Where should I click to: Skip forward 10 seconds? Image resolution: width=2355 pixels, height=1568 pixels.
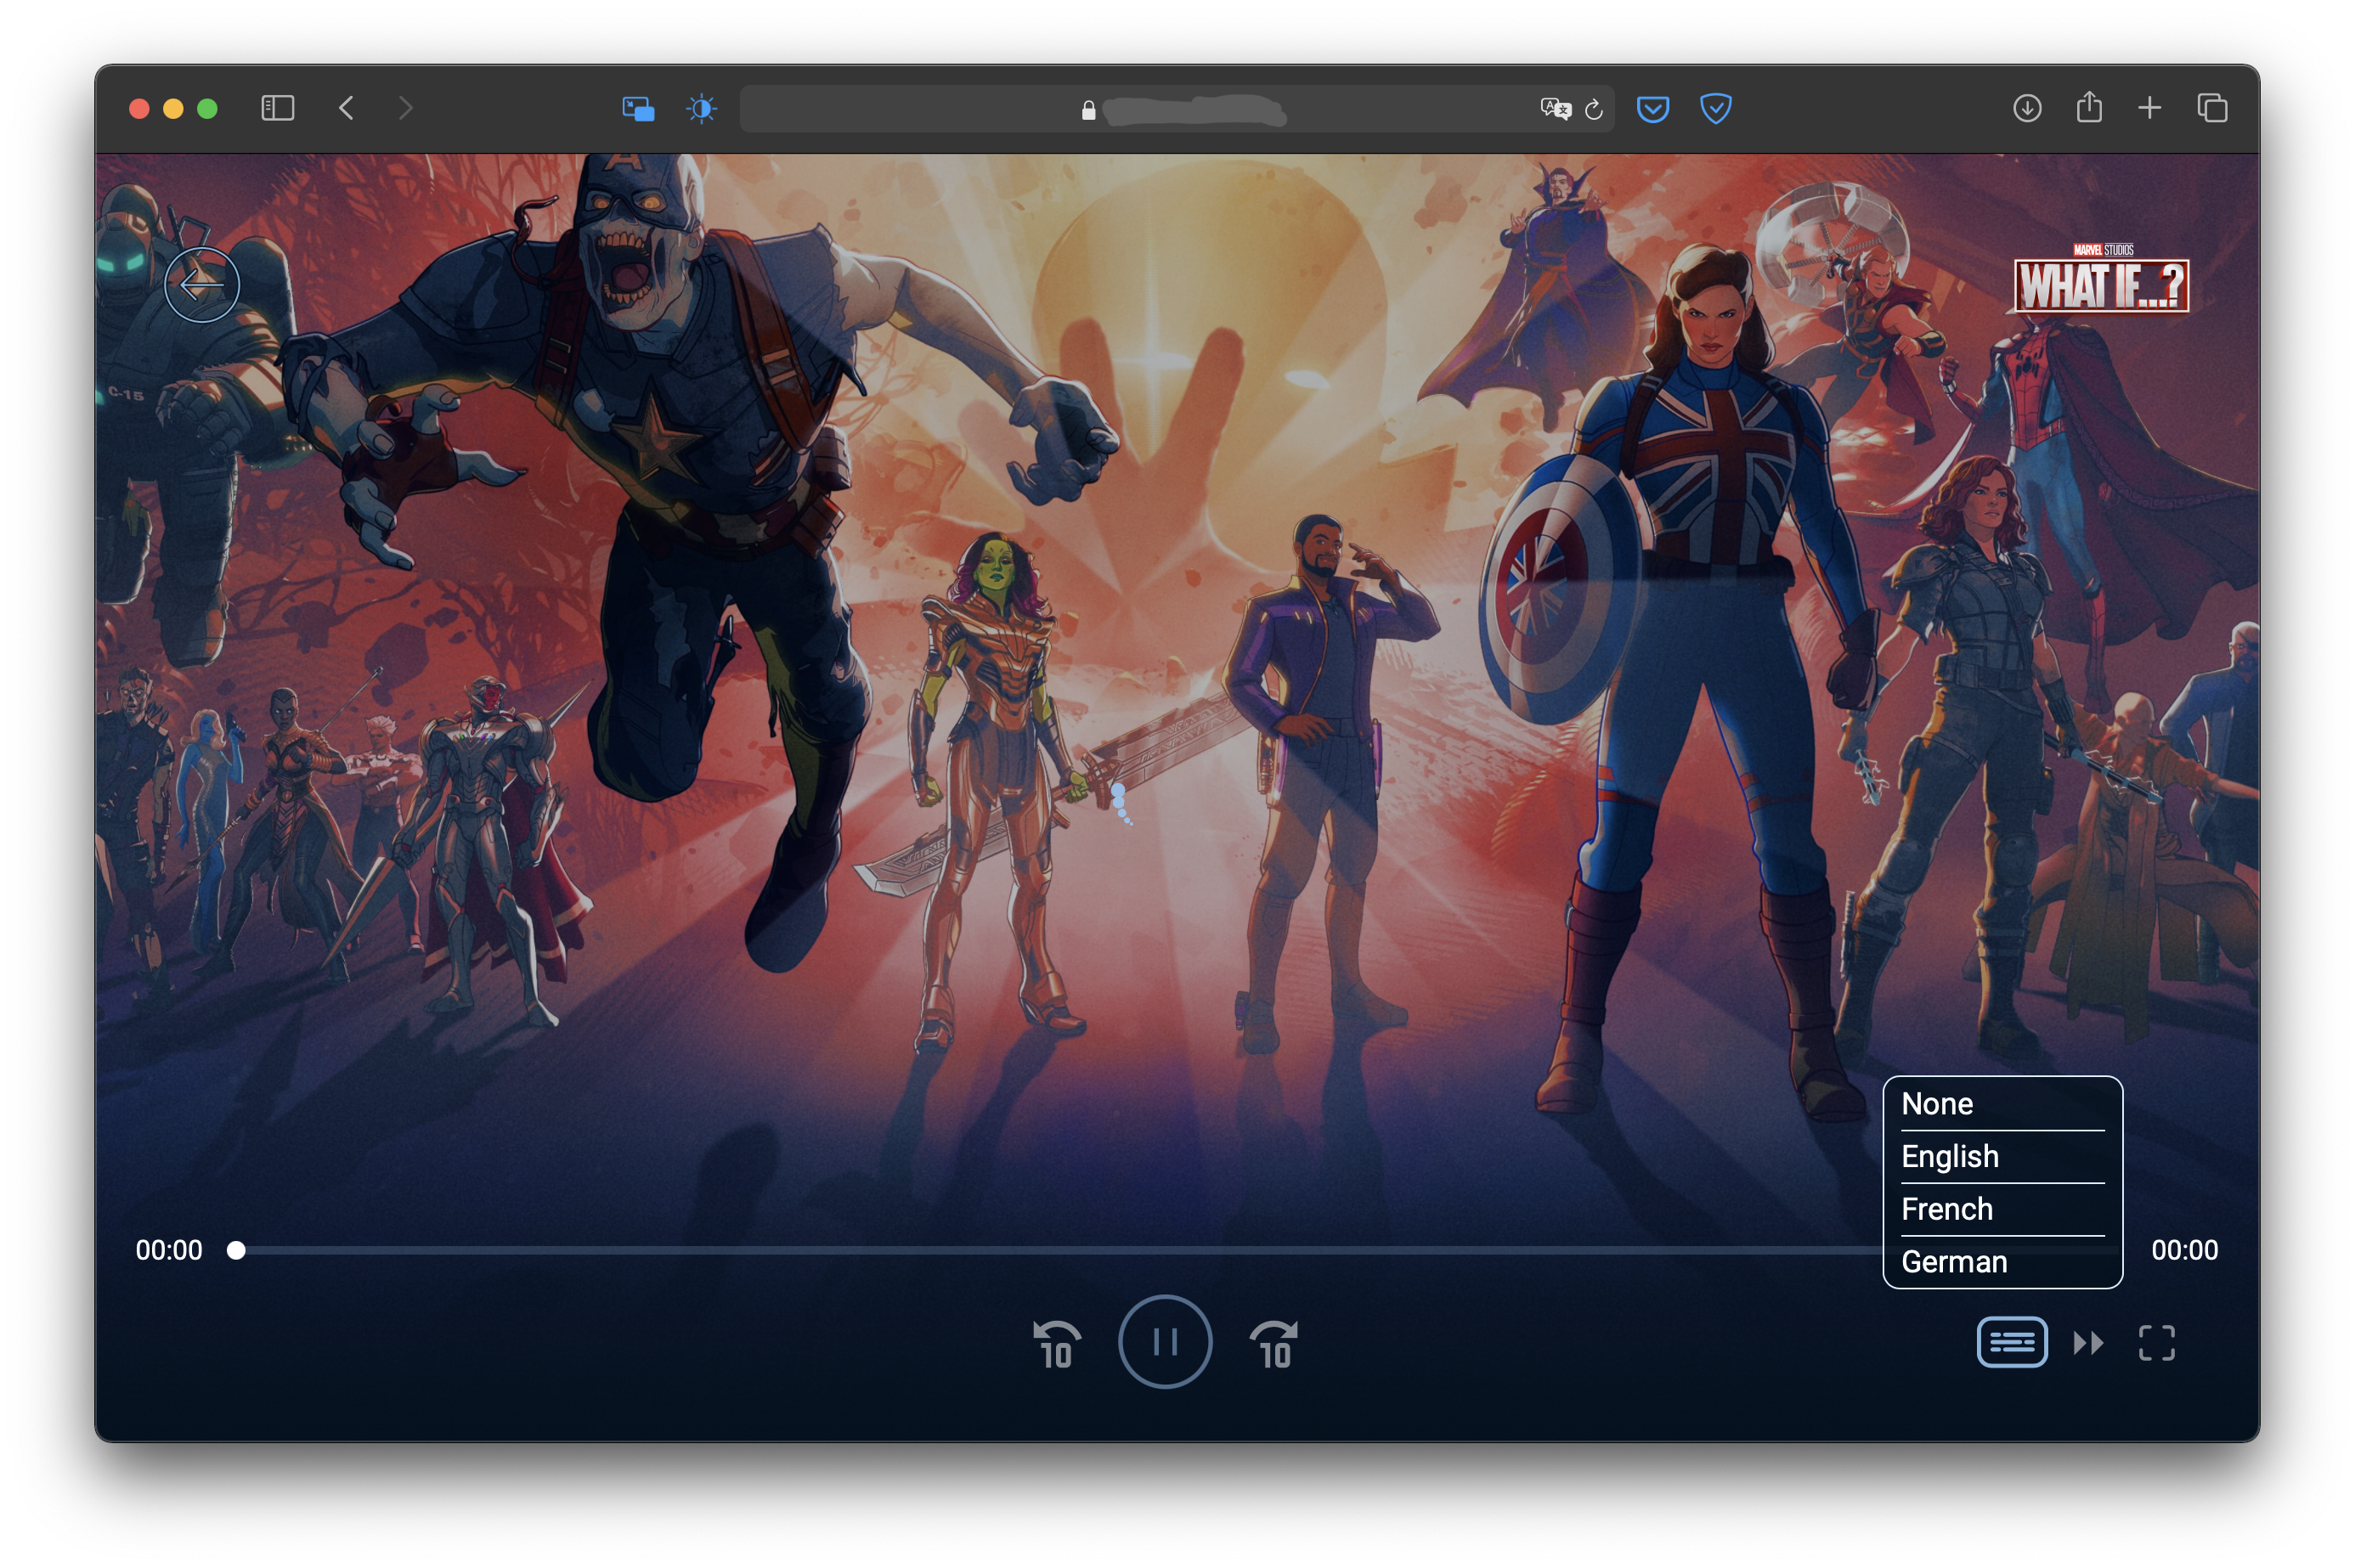1274,1343
